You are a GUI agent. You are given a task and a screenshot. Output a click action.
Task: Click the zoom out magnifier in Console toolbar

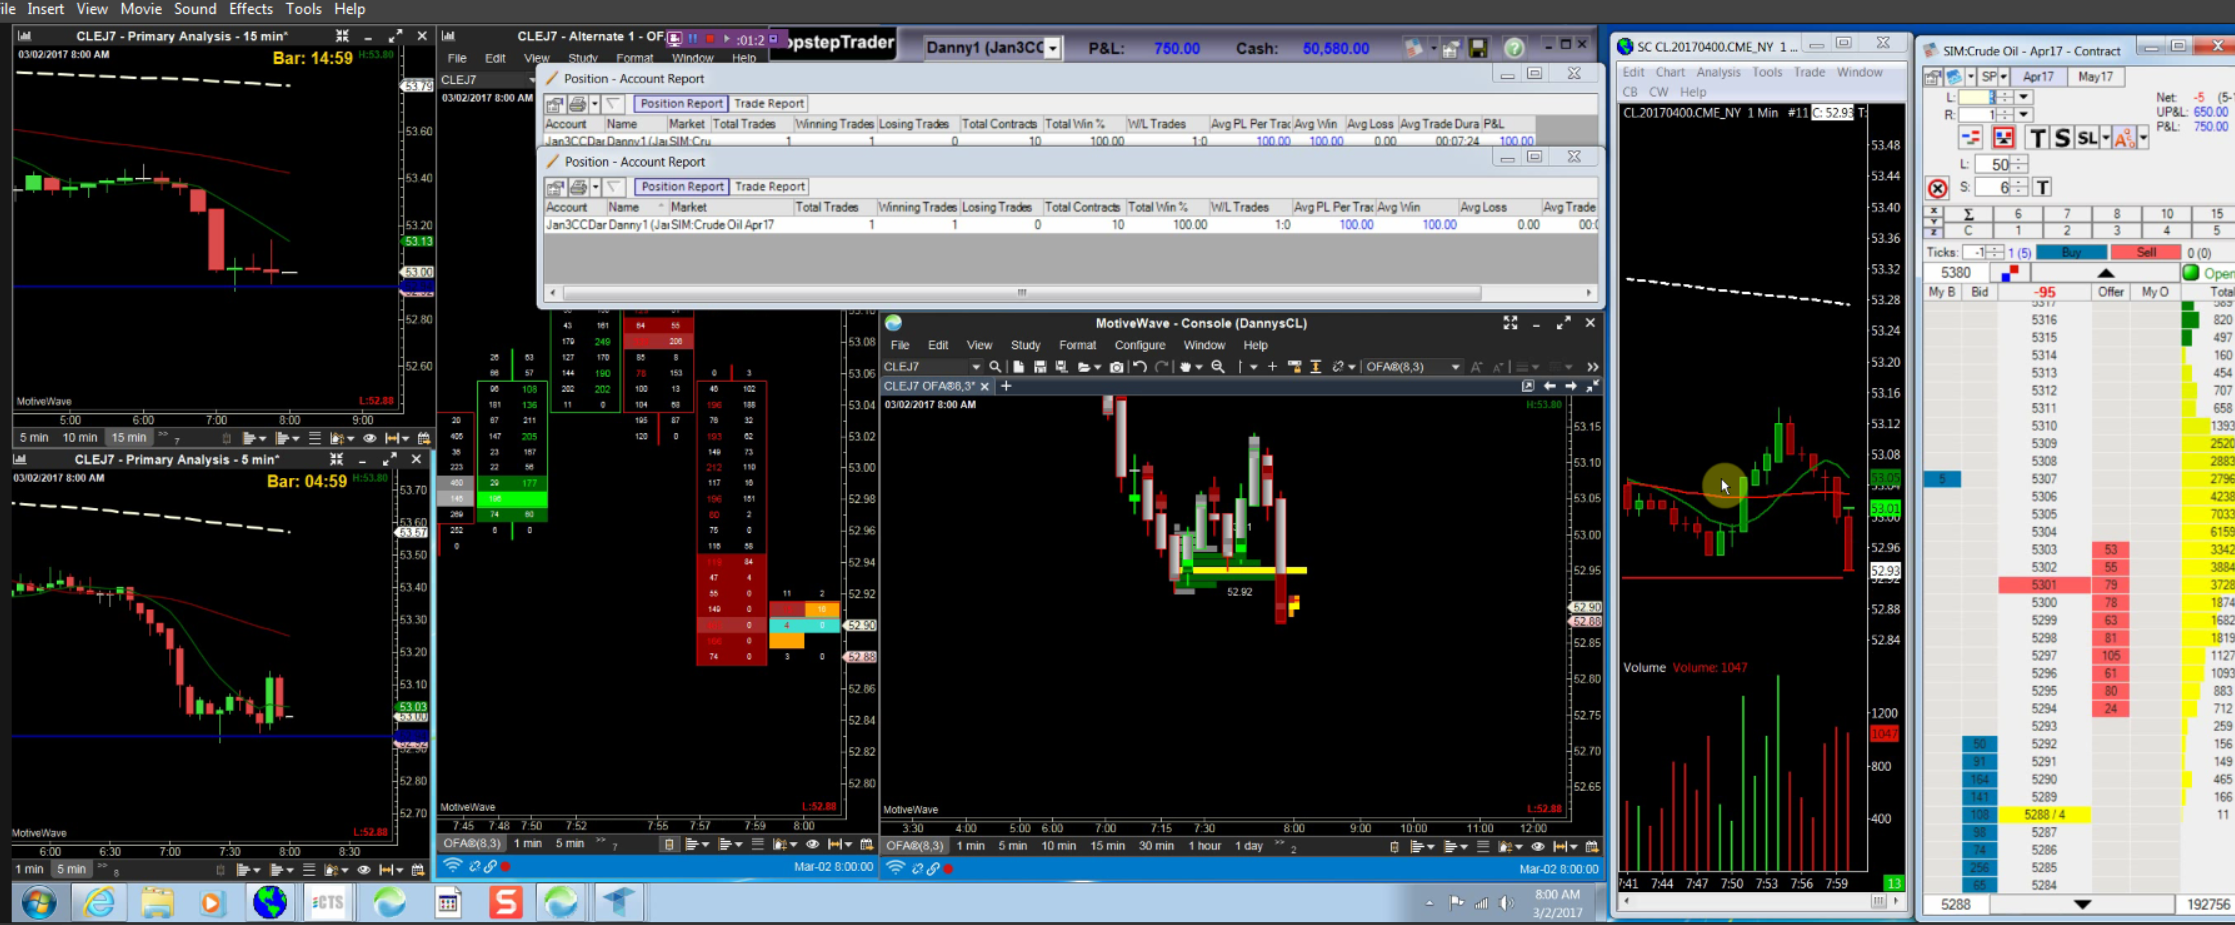(1218, 367)
